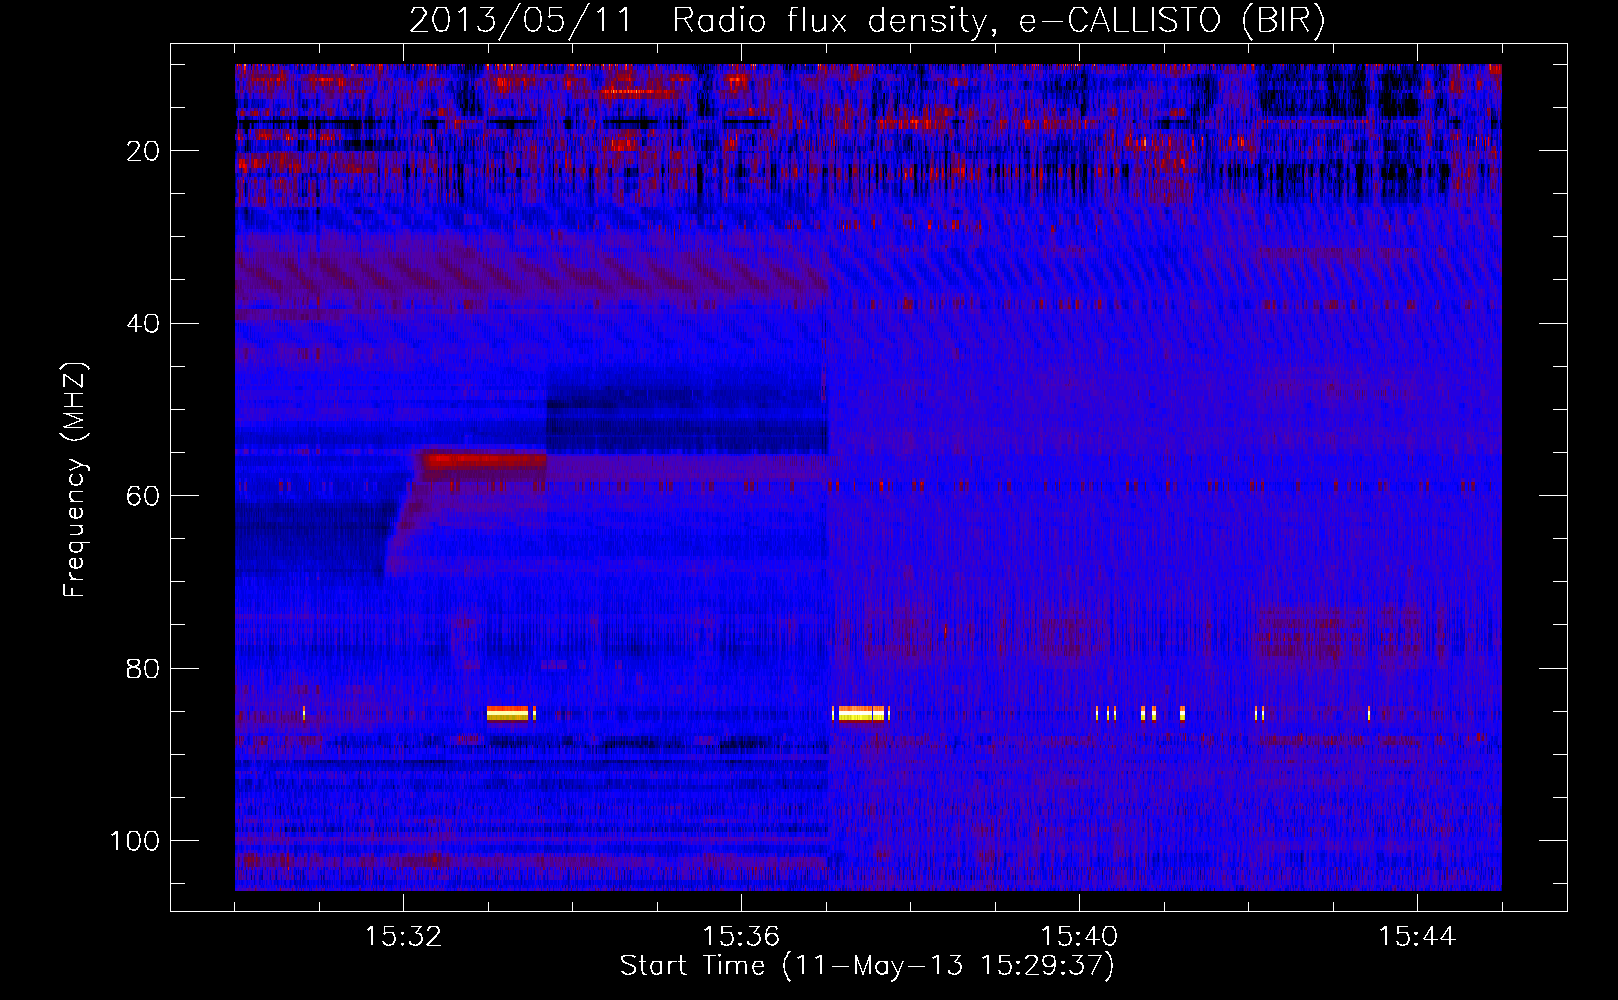Click the plot title '2013/05/11 Radio flux density, e-CALLISTO (BIR)'
Viewport: 1618px width, 1000px height.
pos(867,20)
